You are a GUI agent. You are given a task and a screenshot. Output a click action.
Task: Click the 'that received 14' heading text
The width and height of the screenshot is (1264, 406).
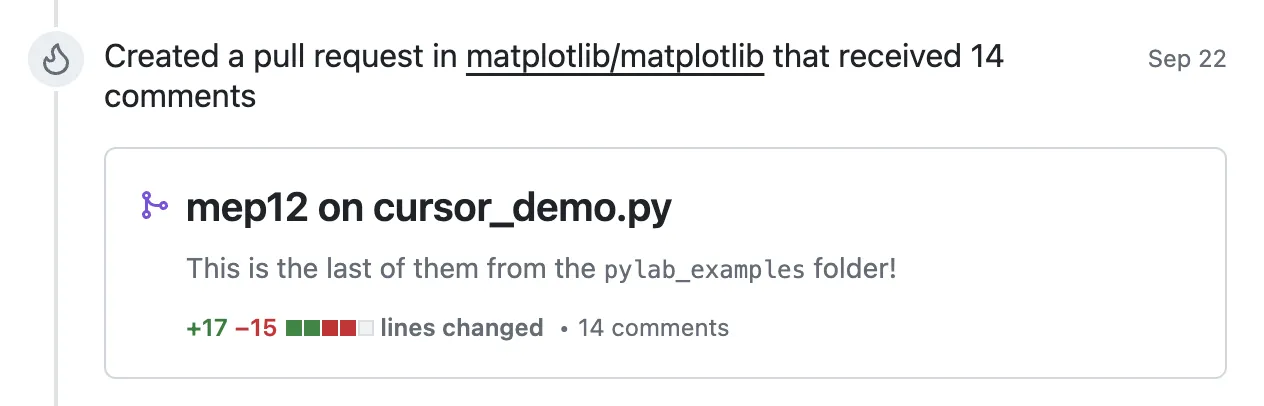(888, 58)
